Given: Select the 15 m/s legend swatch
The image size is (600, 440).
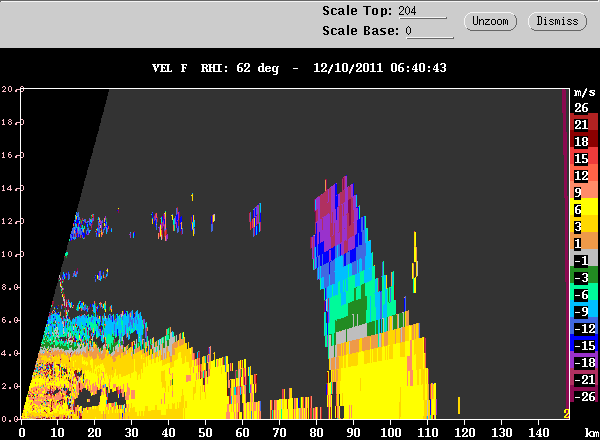Looking at the screenshot, I should click(x=584, y=156).
